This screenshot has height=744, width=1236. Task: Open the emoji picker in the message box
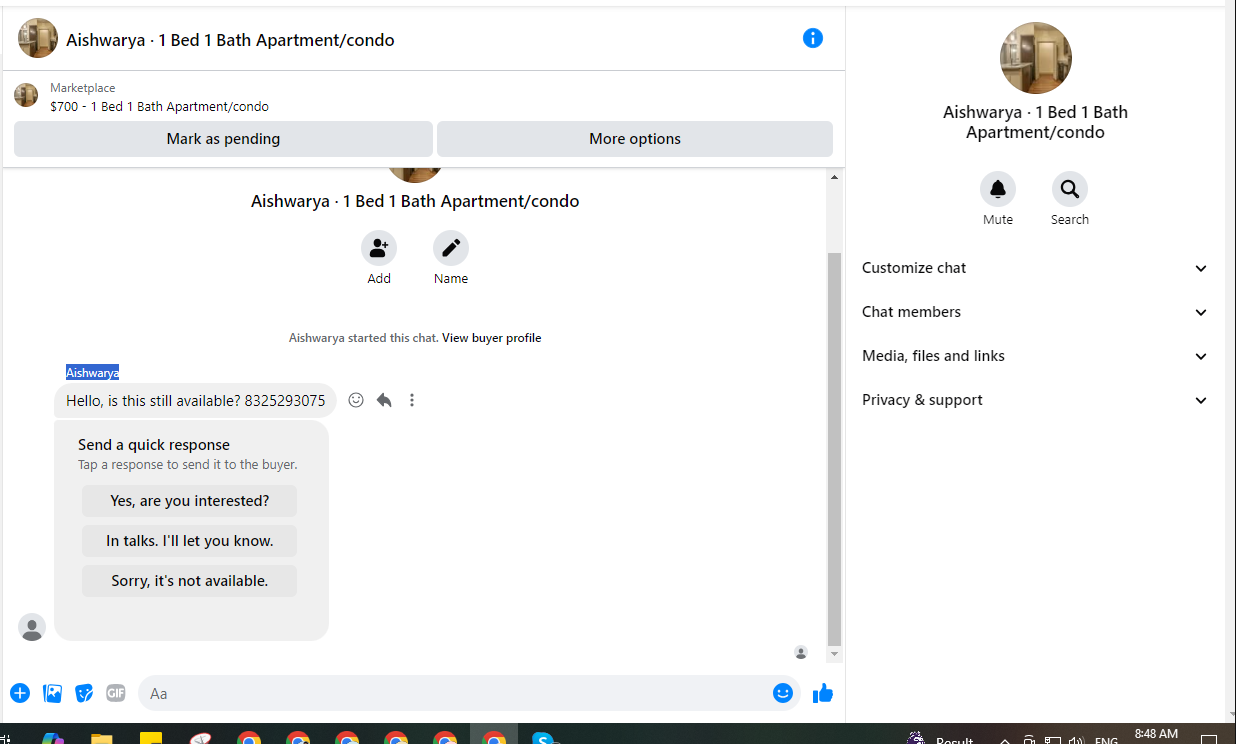point(783,693)
